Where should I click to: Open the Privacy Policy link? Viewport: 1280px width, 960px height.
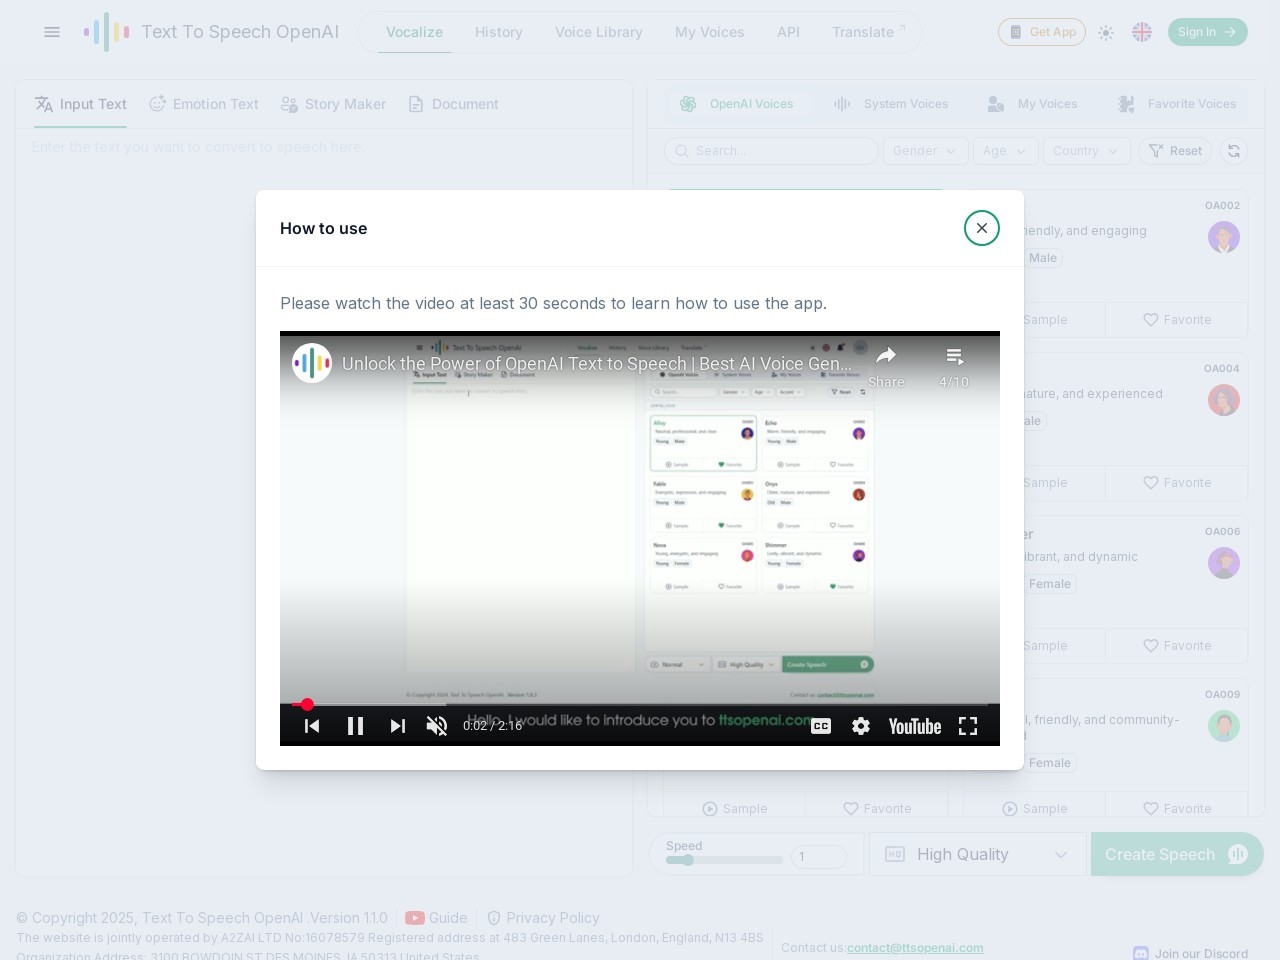click(x=543, y=918)
